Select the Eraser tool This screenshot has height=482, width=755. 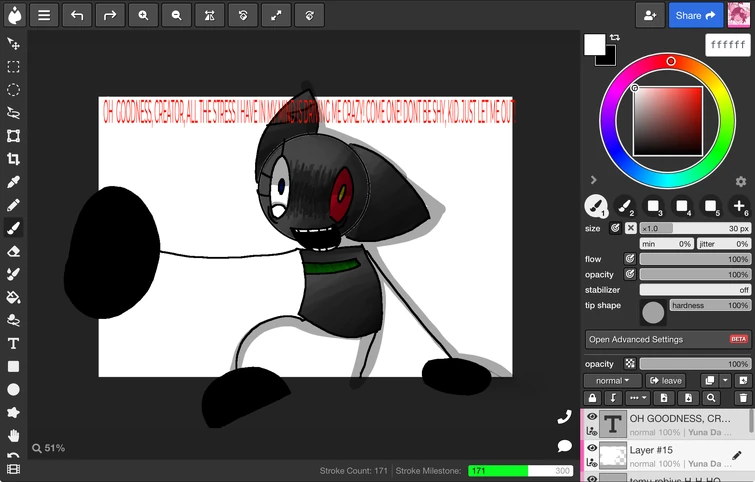pyautogui.click(x=14, y=251)
